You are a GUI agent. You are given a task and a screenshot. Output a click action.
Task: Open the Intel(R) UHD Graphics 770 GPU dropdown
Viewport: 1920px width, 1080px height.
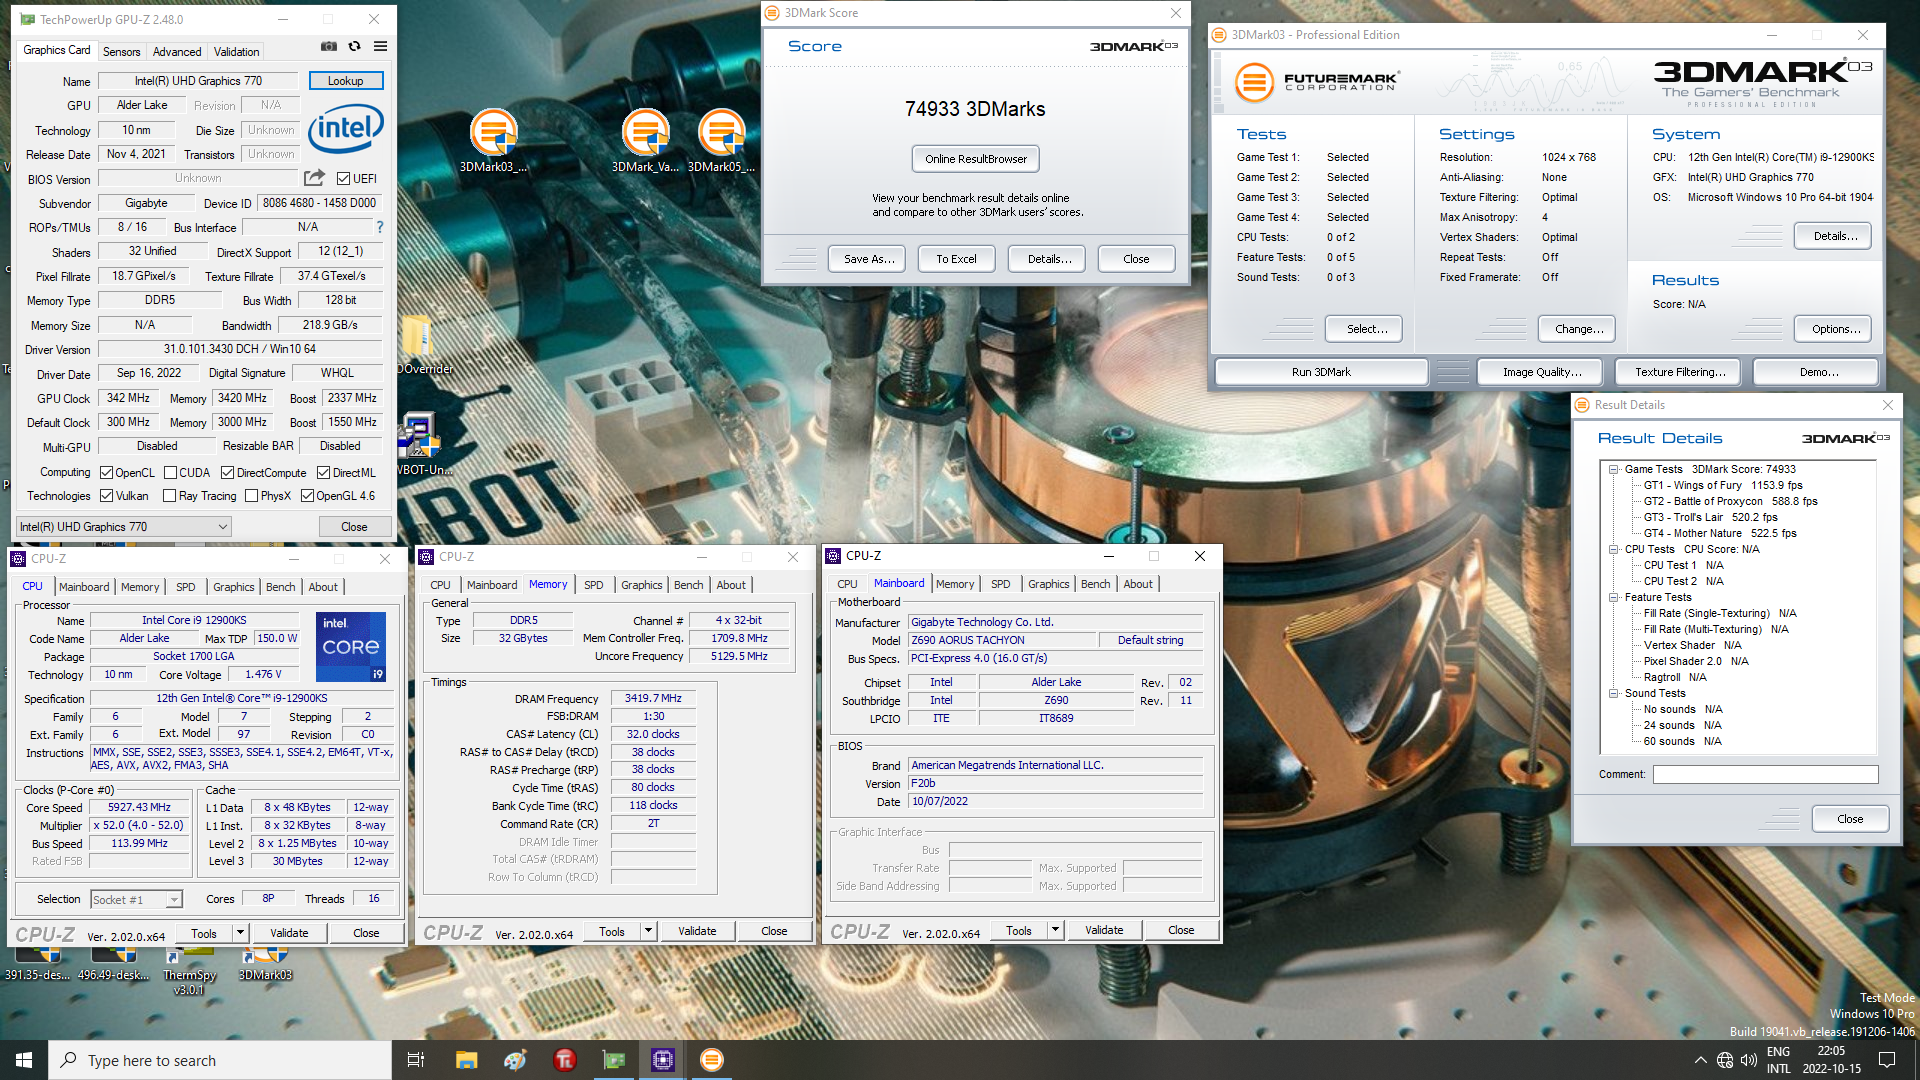124,527
